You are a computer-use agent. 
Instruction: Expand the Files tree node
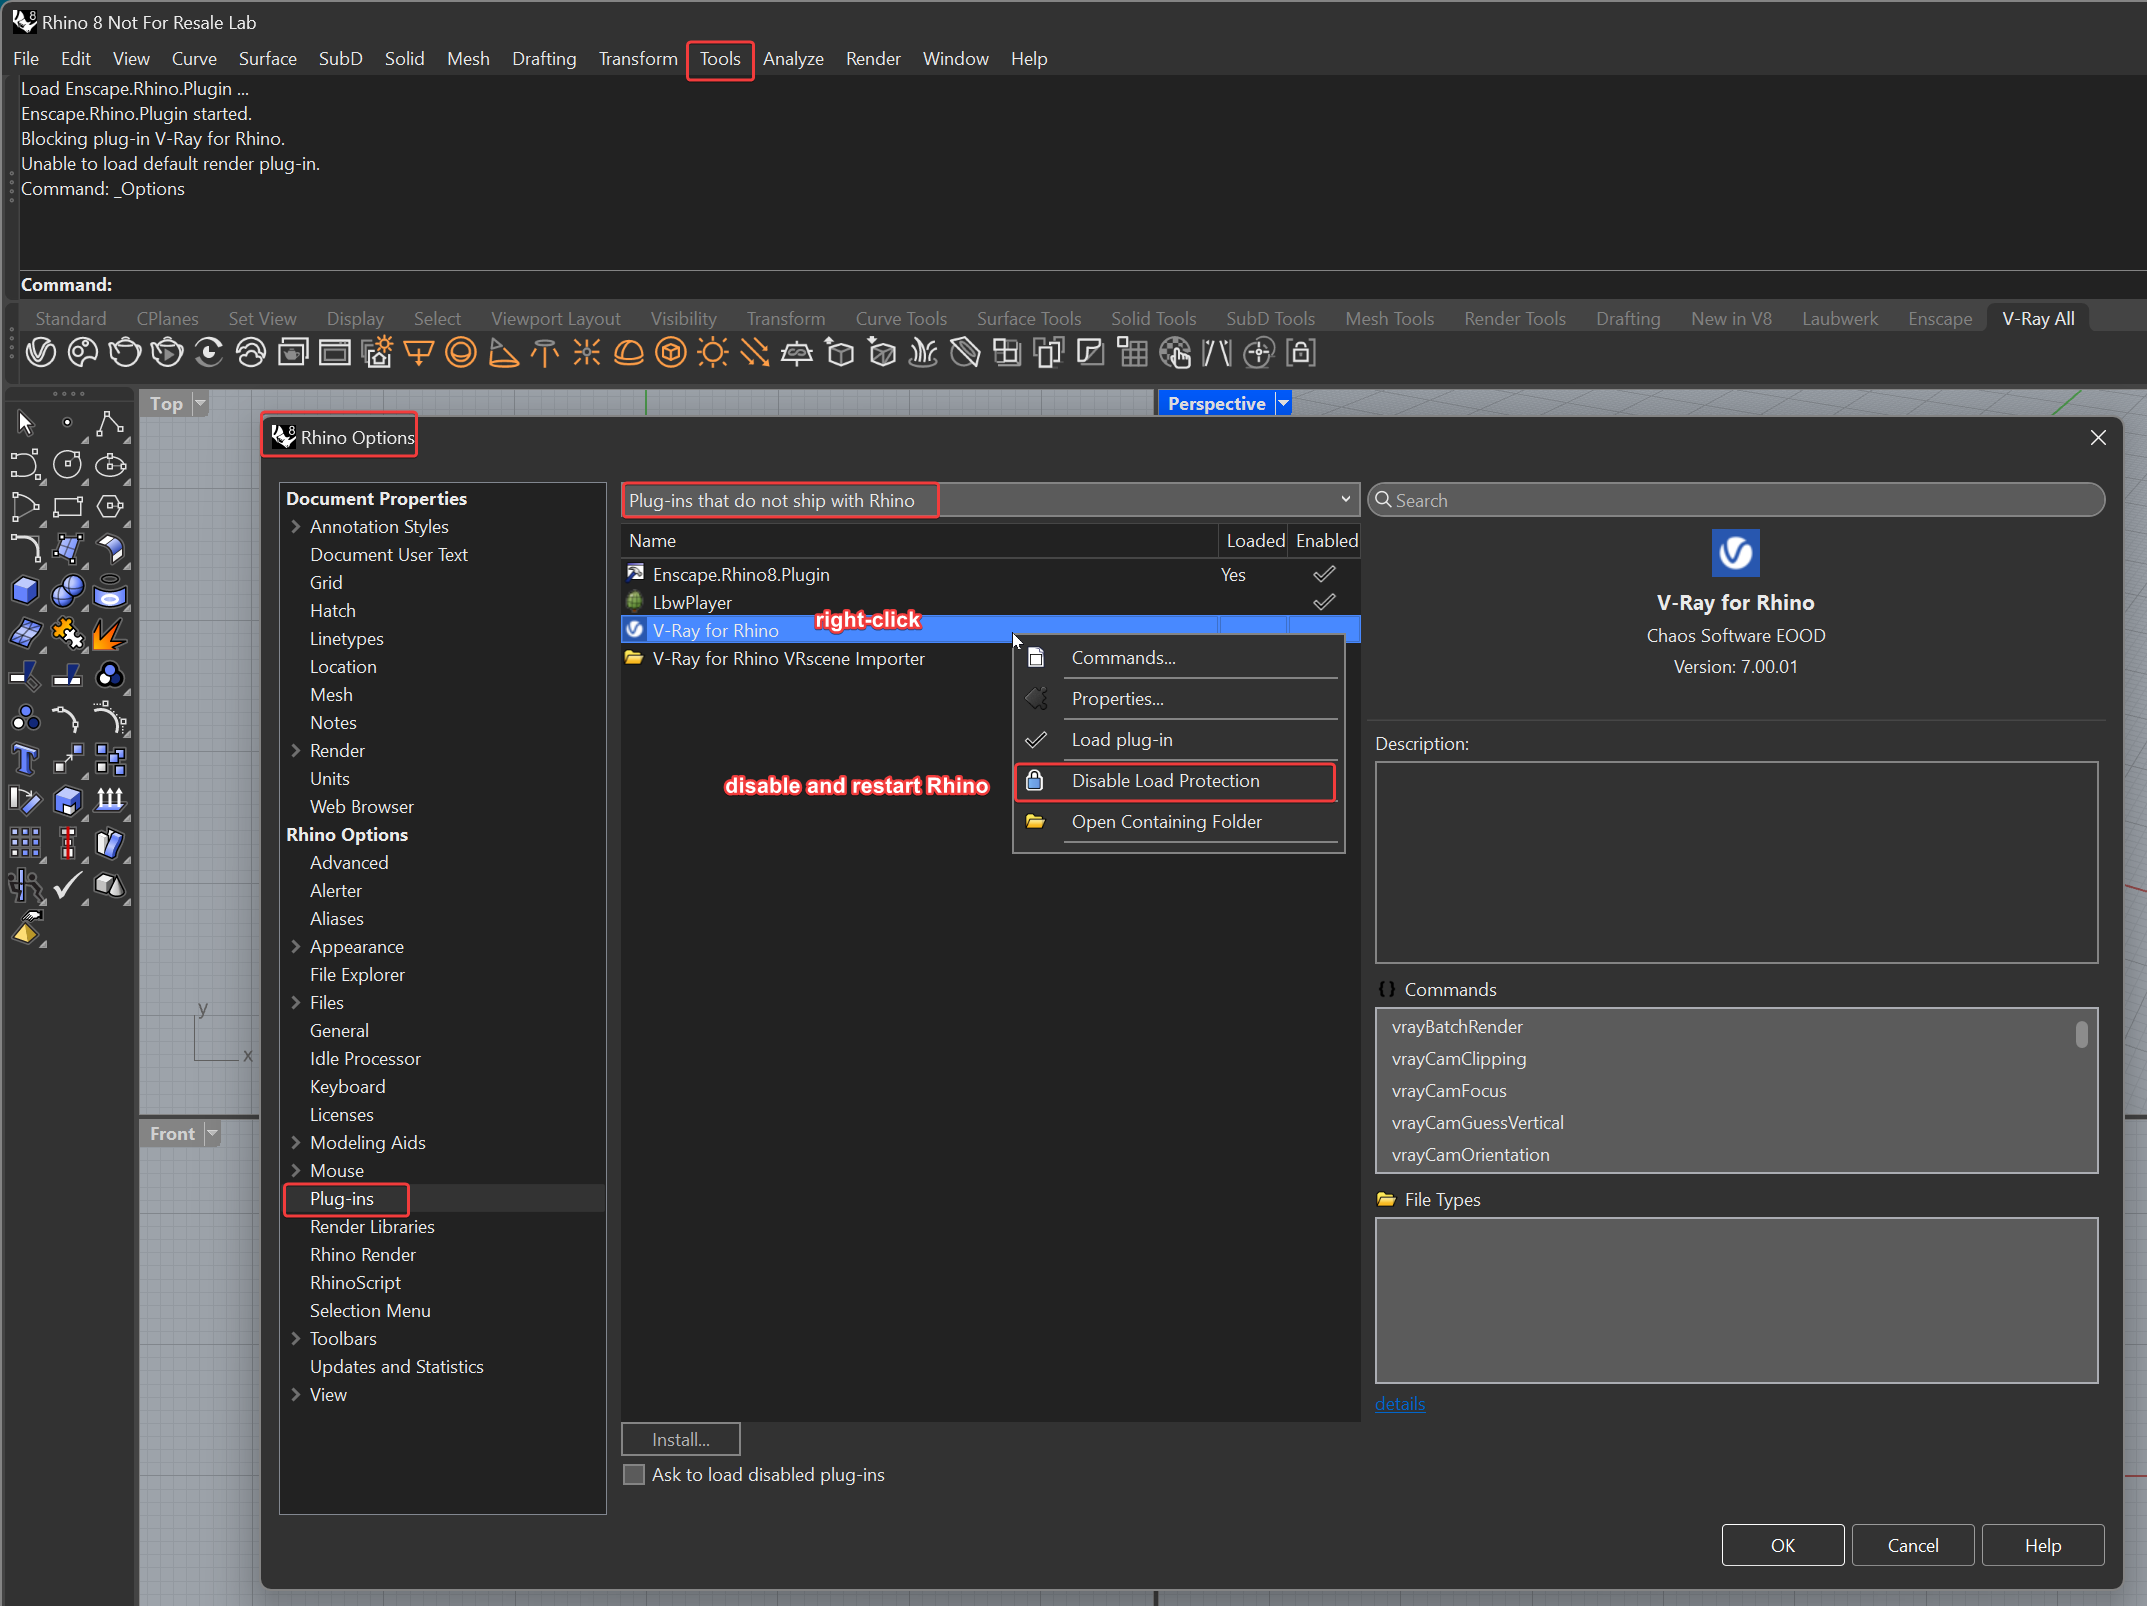point(296,1002)
